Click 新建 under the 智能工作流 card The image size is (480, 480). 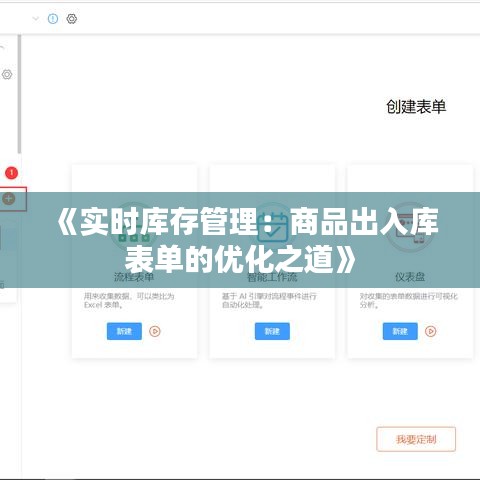(x=272, y=331)
